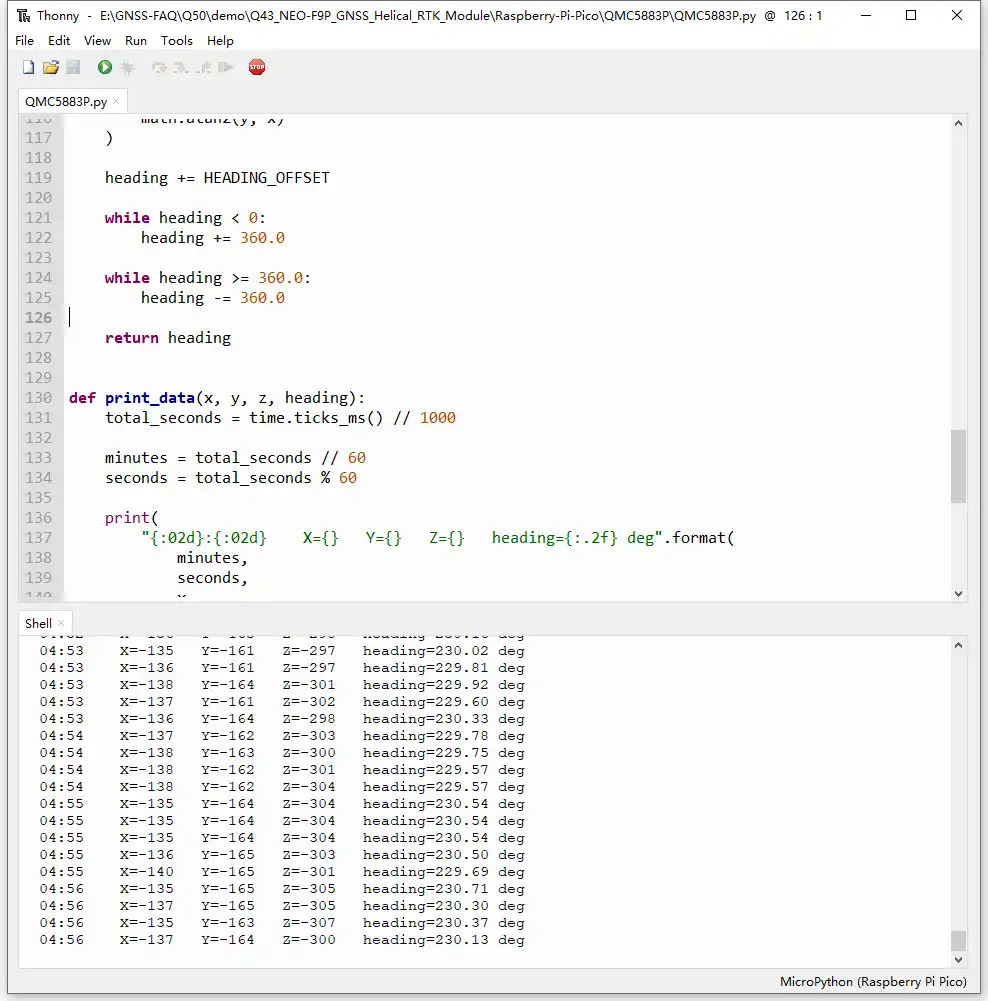Click the Step Into toolbar icon
This screenshot has width=988, height=1001.
point(181,67)
